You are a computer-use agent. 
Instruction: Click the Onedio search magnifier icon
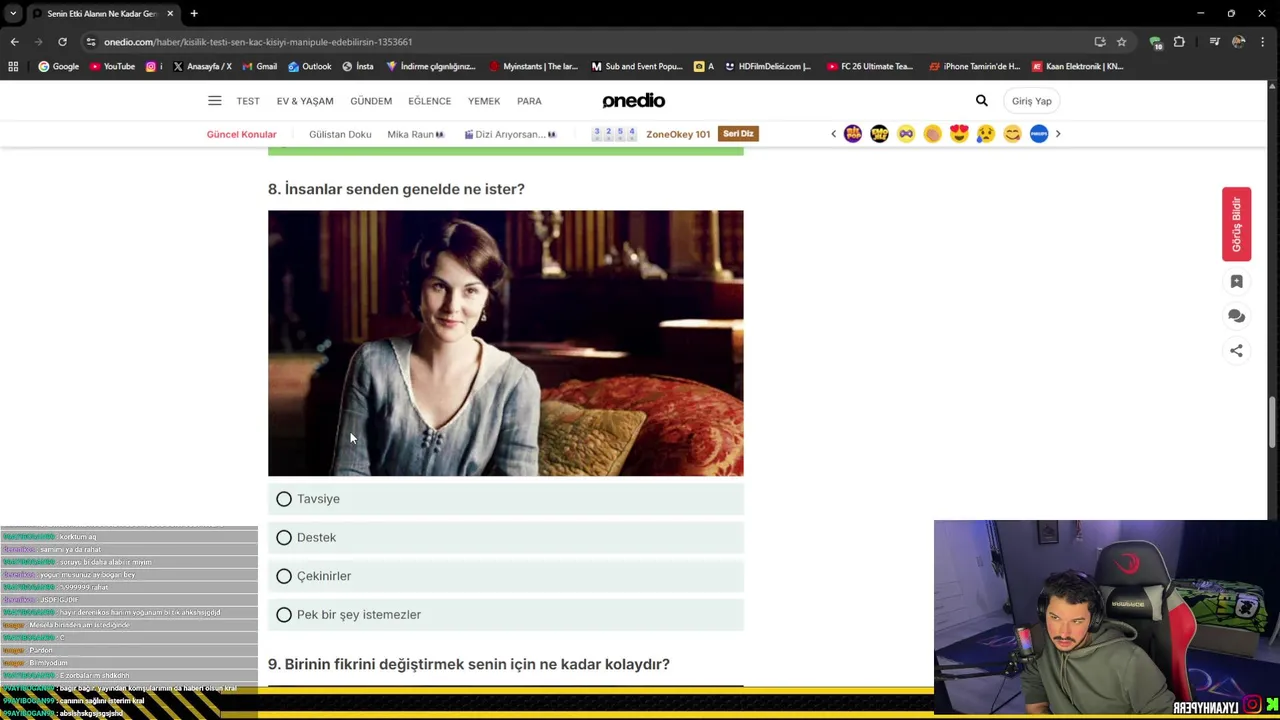coord(982,101)
